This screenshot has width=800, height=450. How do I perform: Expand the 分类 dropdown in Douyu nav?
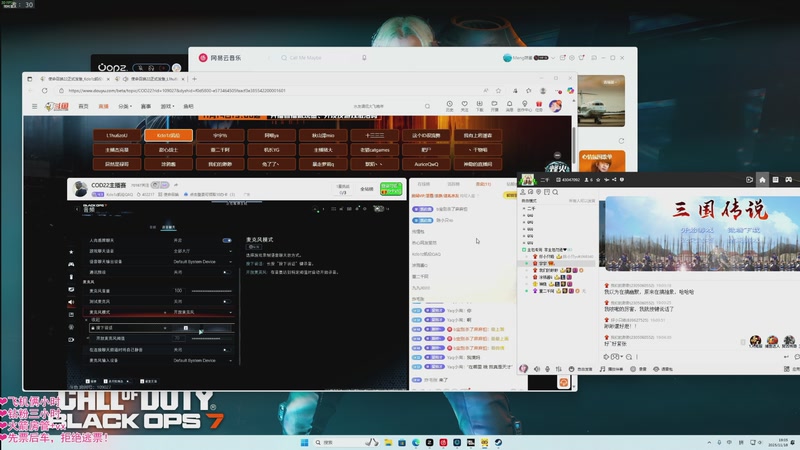[x=125, y=106]
